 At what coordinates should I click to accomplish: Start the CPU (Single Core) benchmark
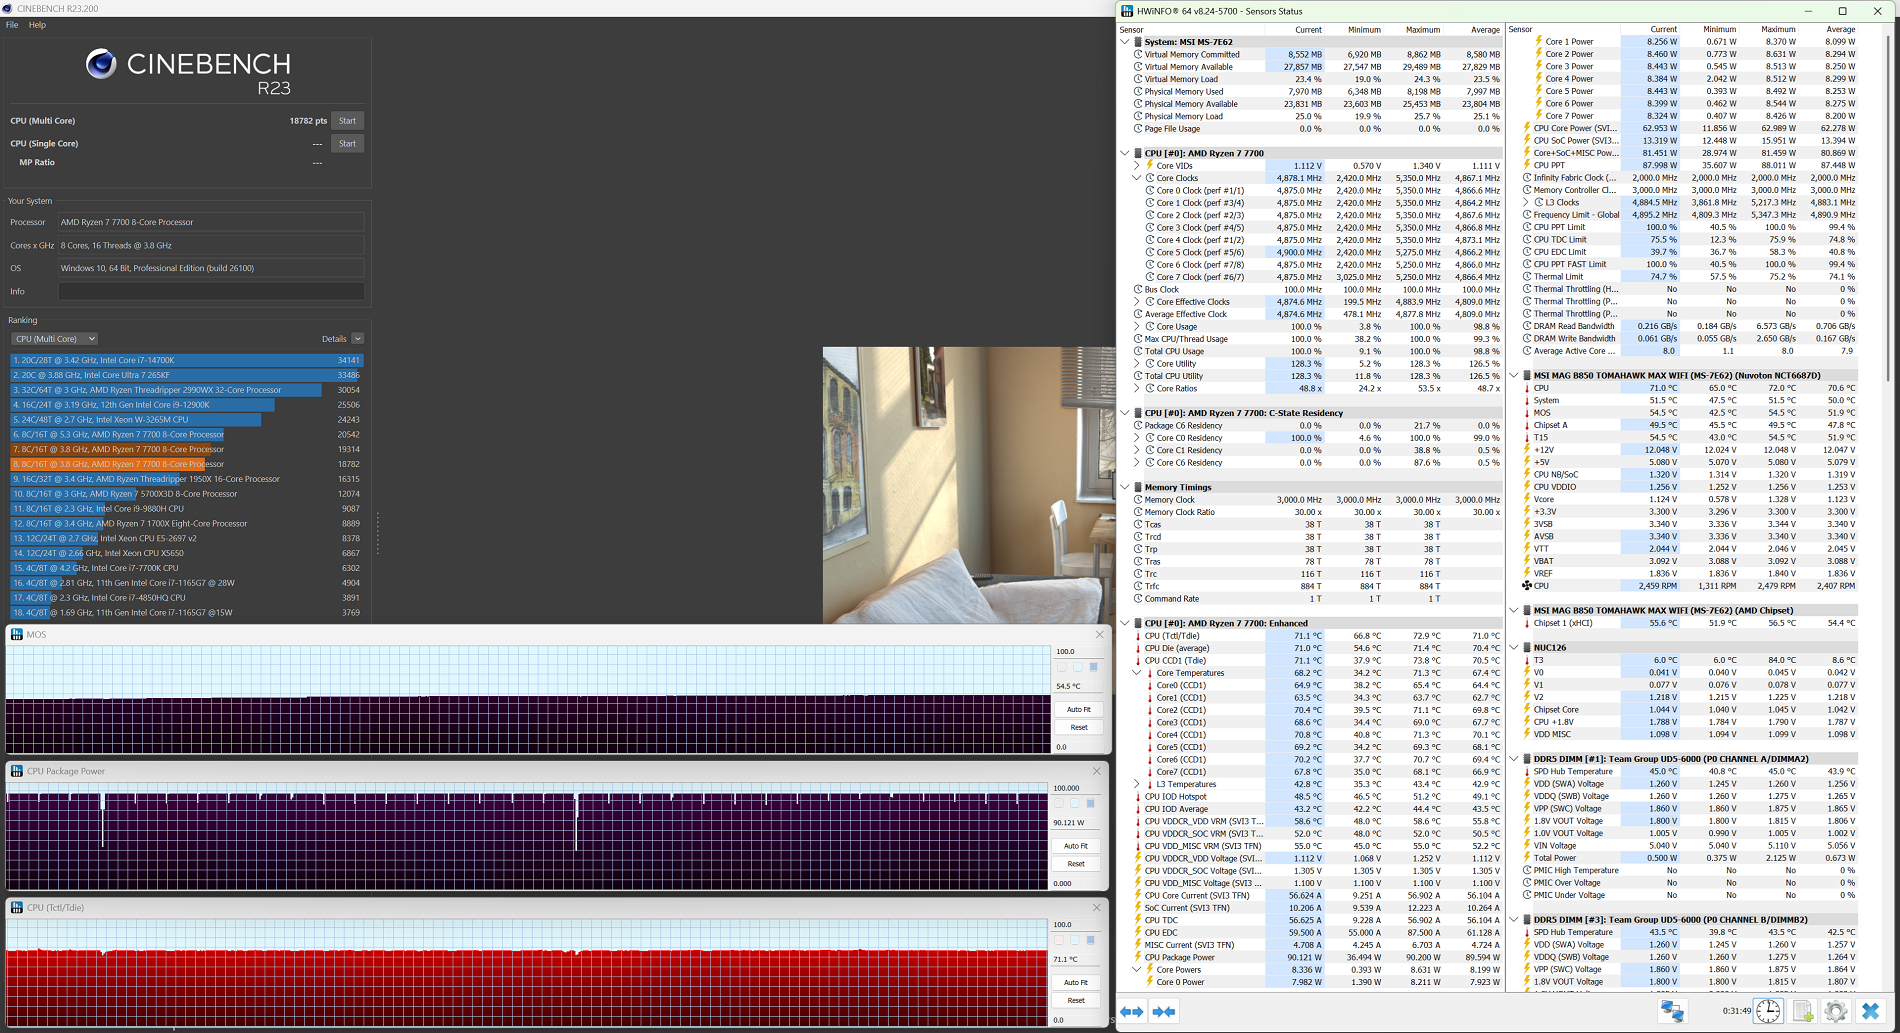(x=347, y=144)
